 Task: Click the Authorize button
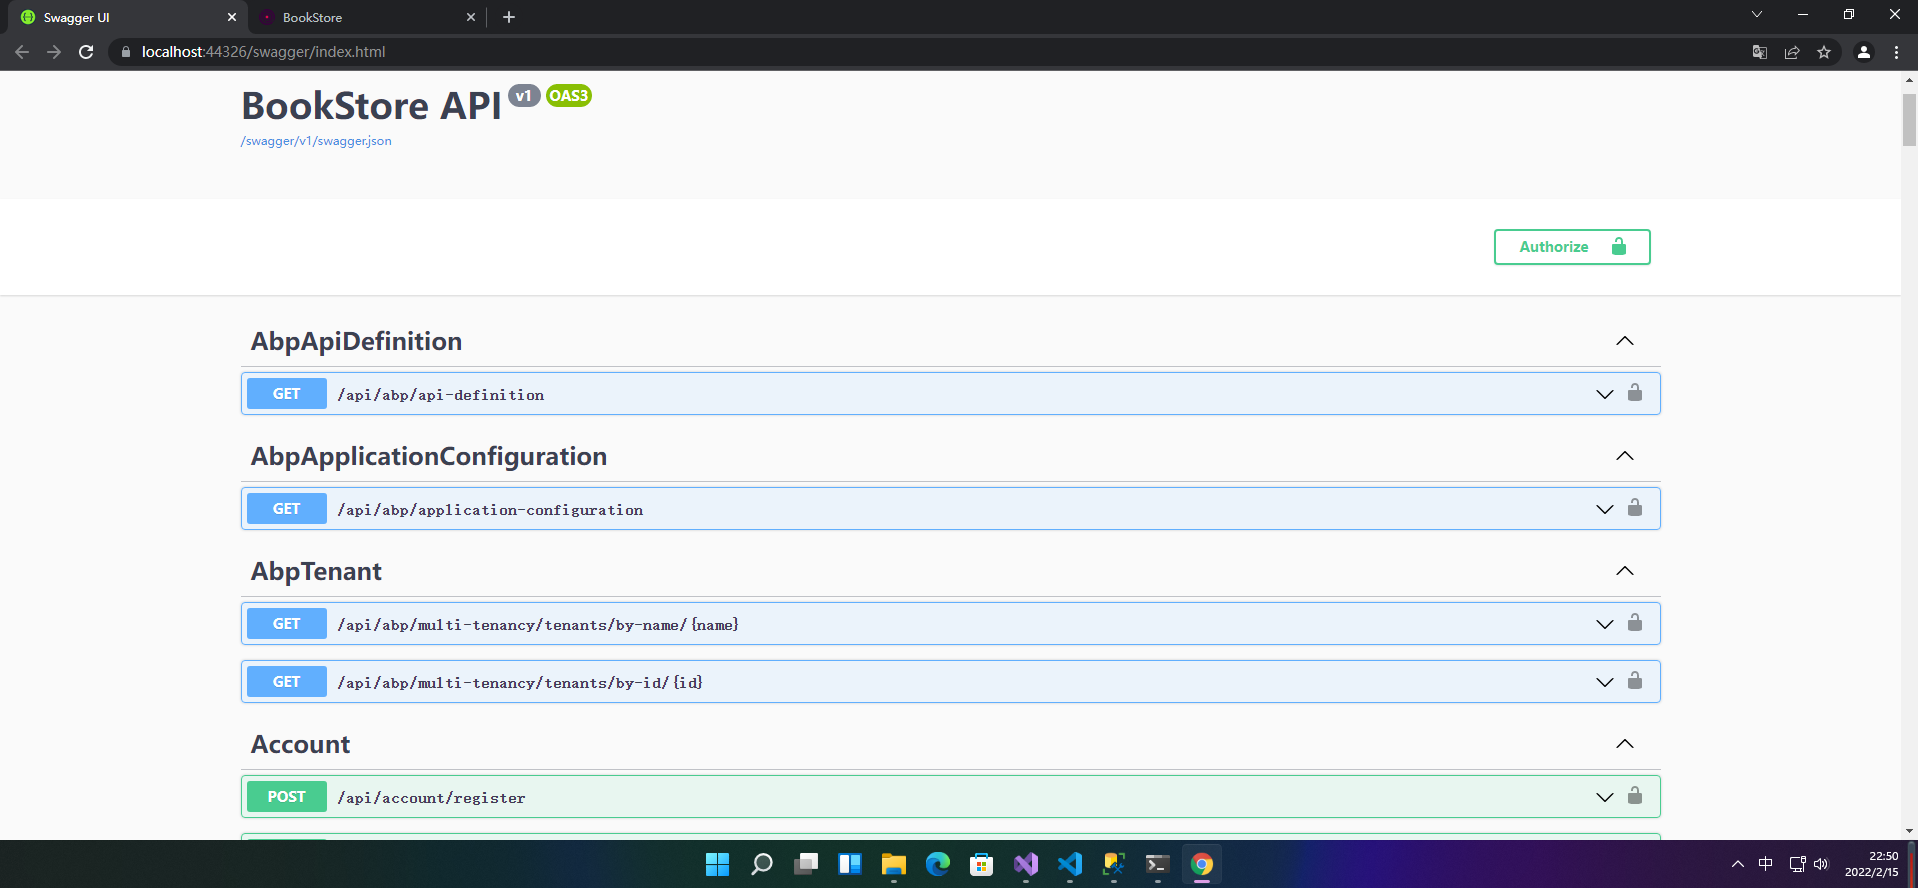click(x=1572, y=247)
